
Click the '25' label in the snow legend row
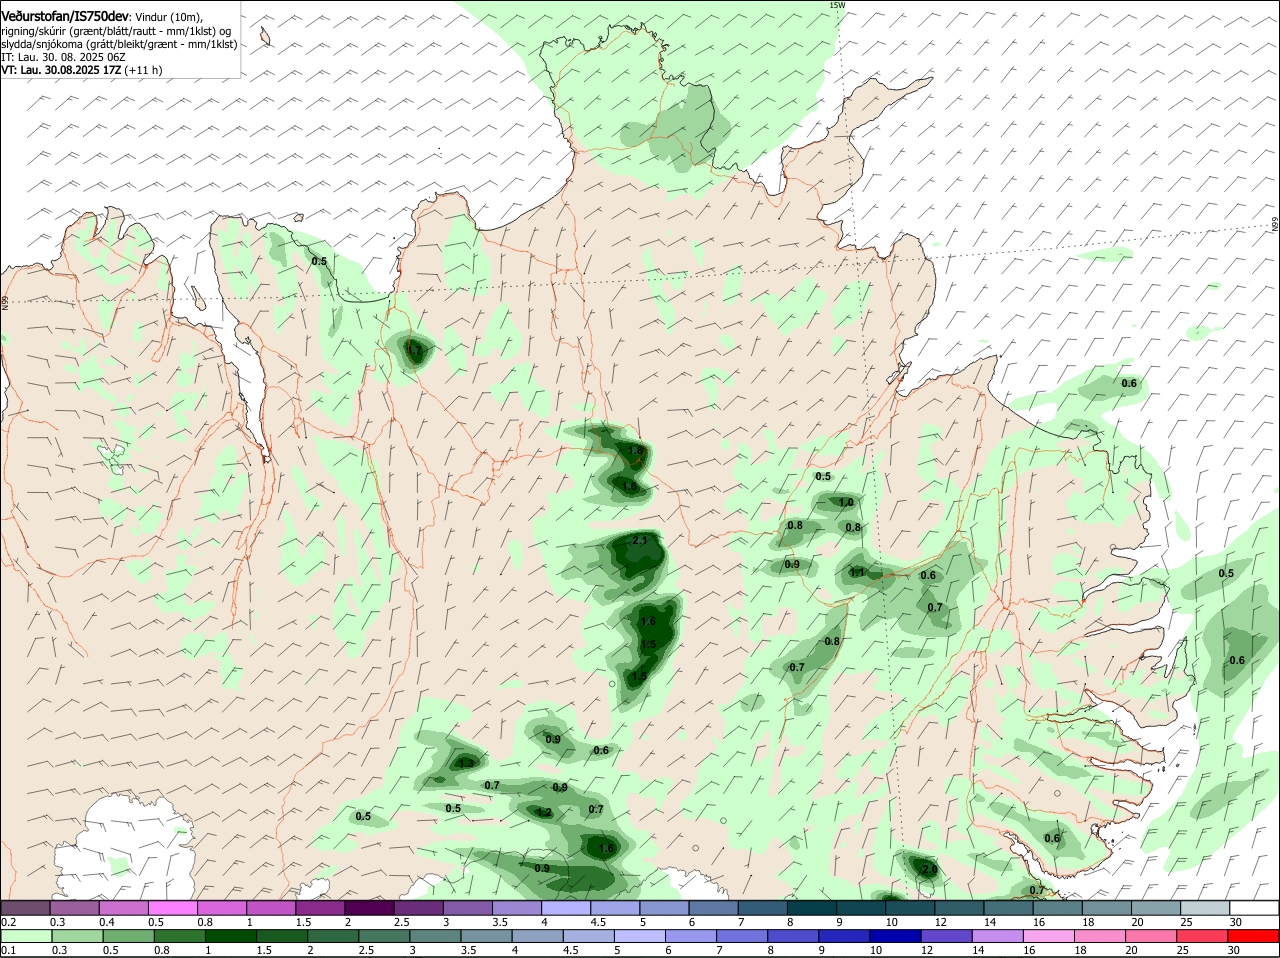[1187, 921]
